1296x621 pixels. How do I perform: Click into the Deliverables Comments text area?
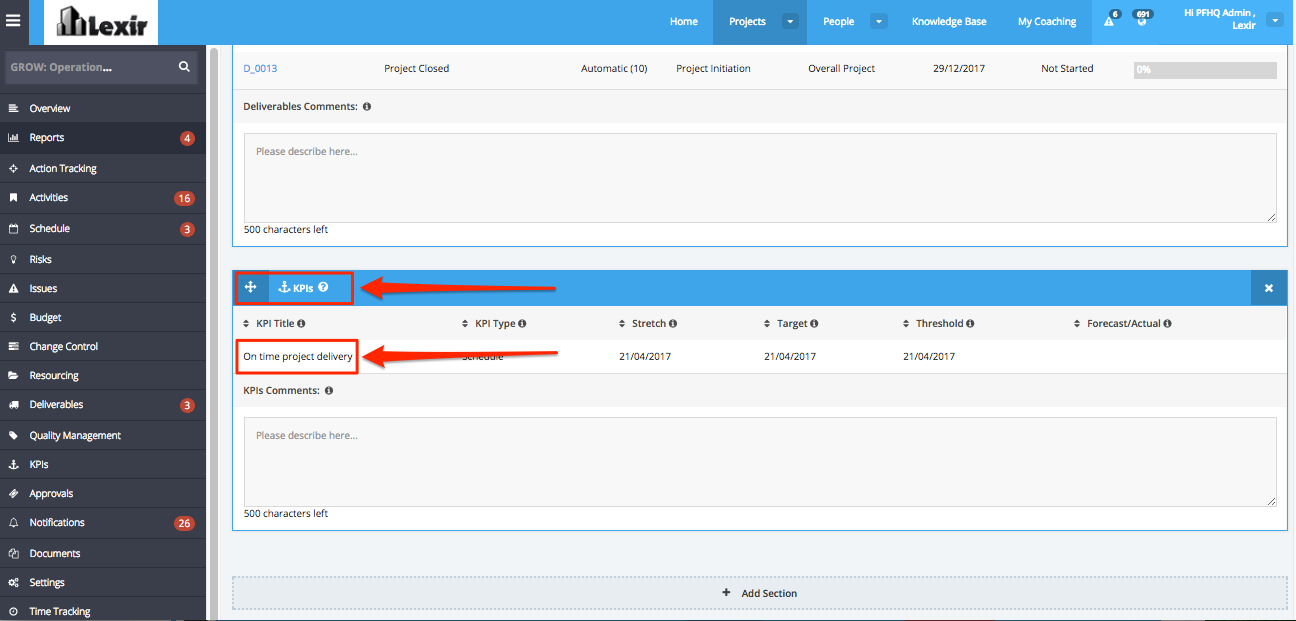point(760,178)
